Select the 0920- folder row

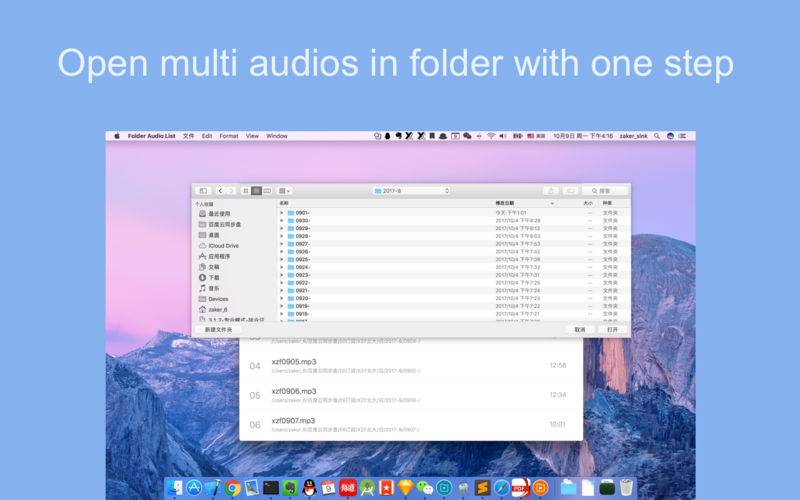click(454, 298)
